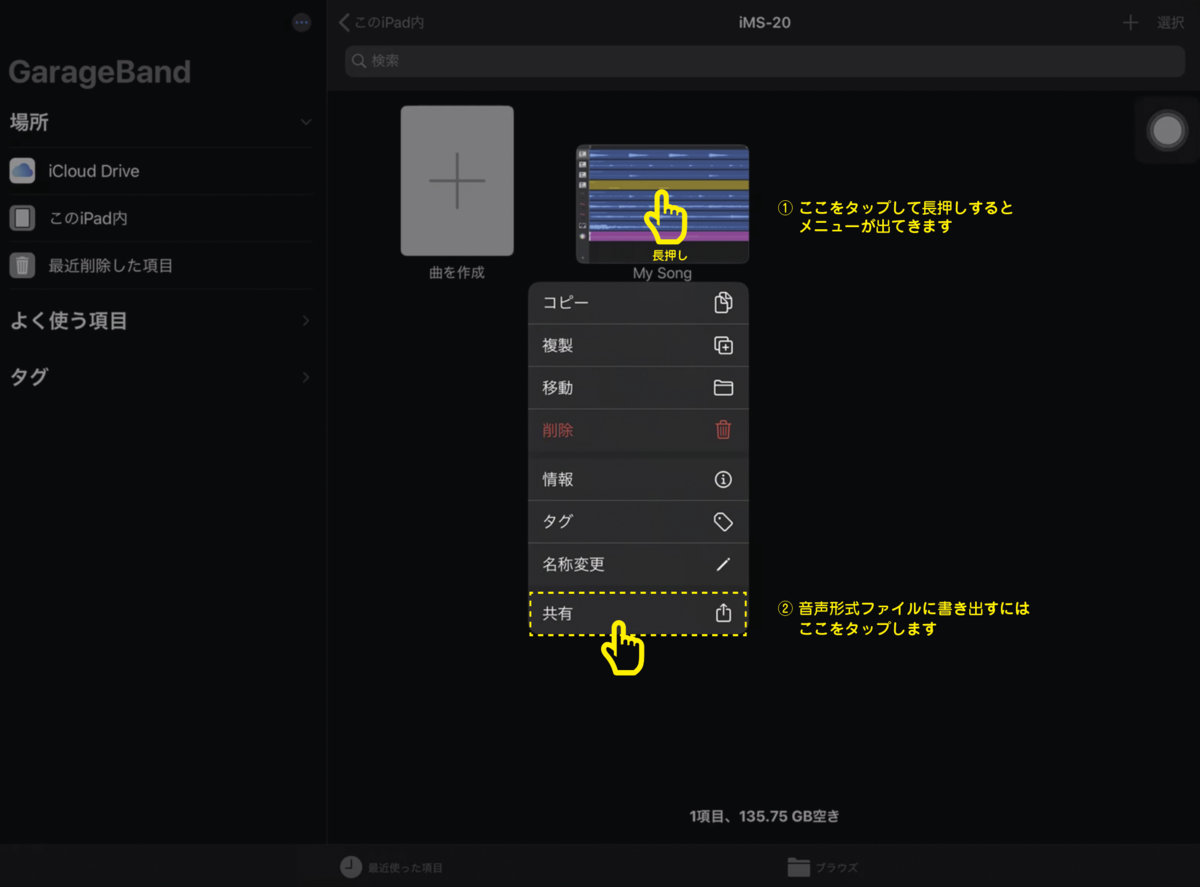This screenshot has width=1200, height=887.
Task: Tap the plus icon in top bar
Action: coord(1130,22)
